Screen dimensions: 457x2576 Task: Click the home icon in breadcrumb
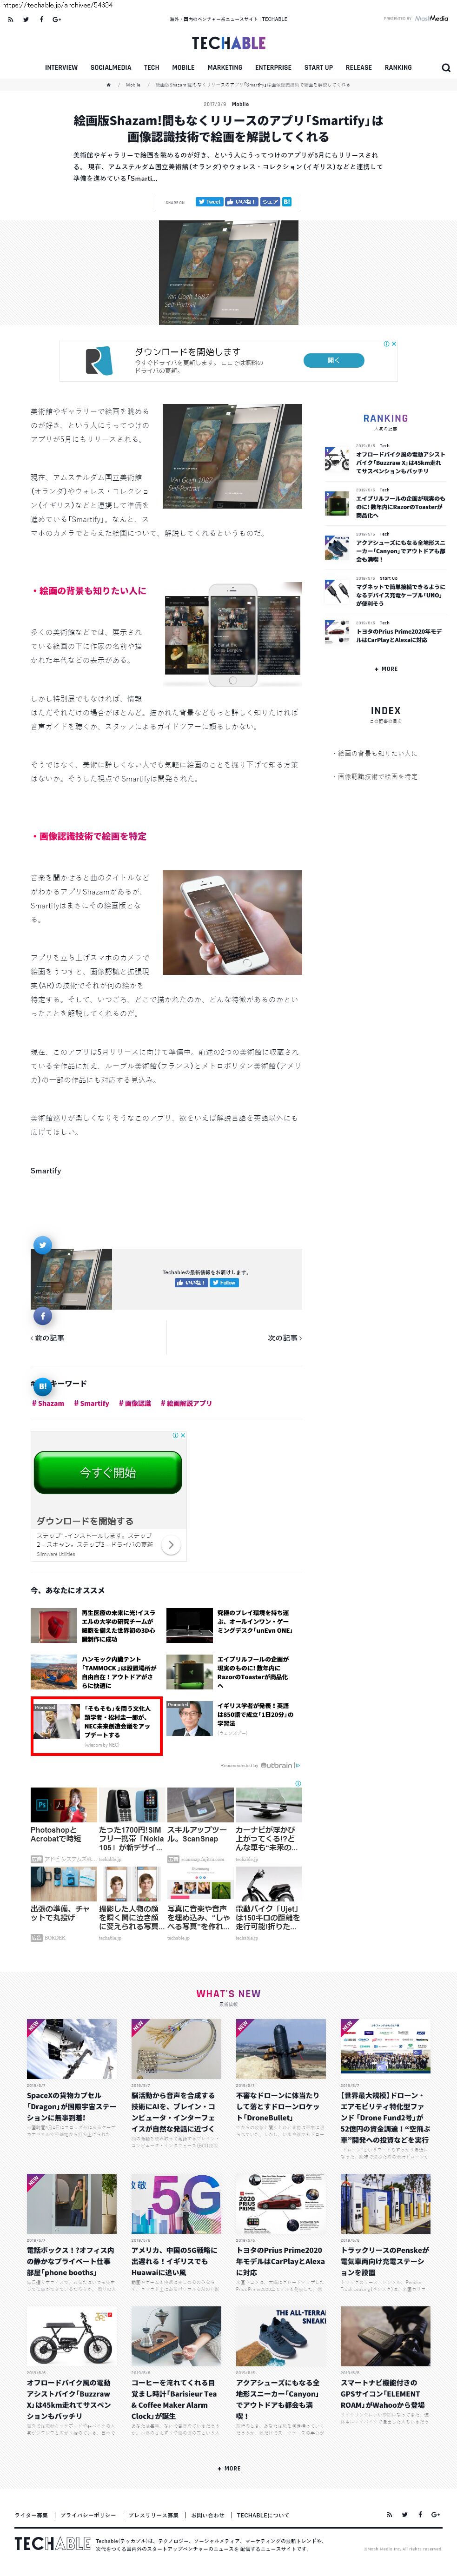[x=109, y=85]
